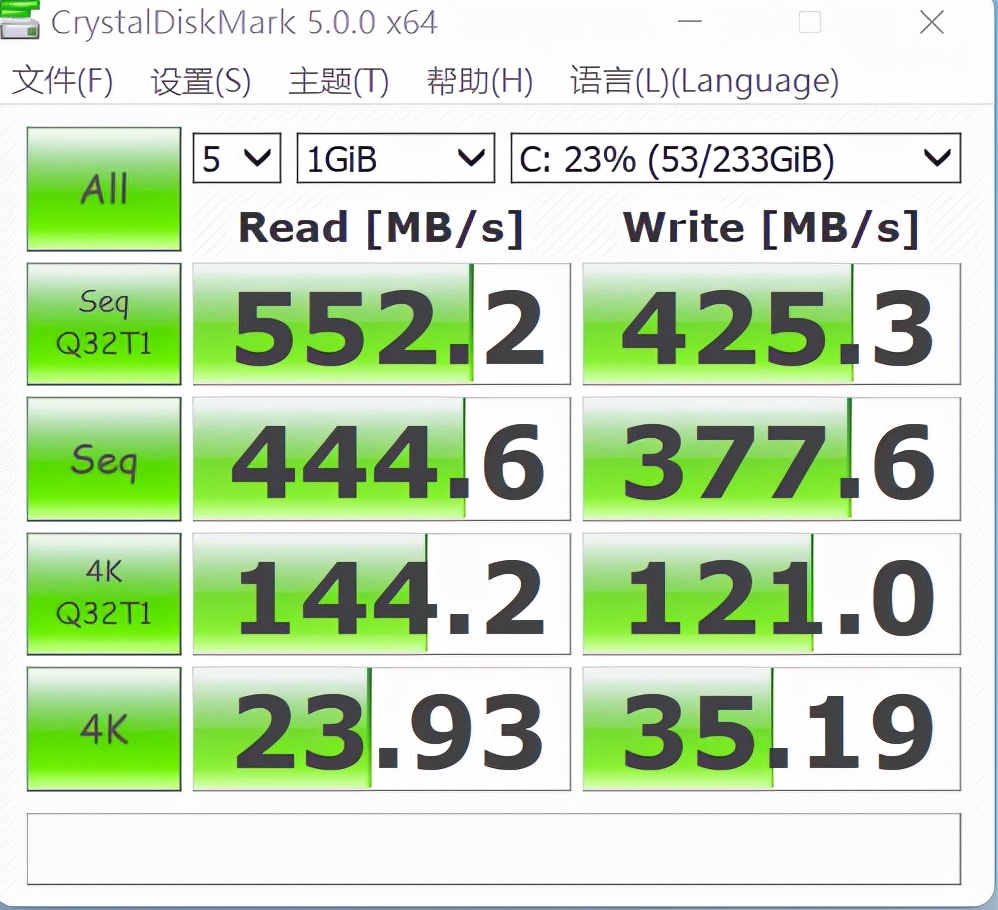Click the Read [MB/s] column header
This screenshot has width=998, height=910.
[381, 227]
